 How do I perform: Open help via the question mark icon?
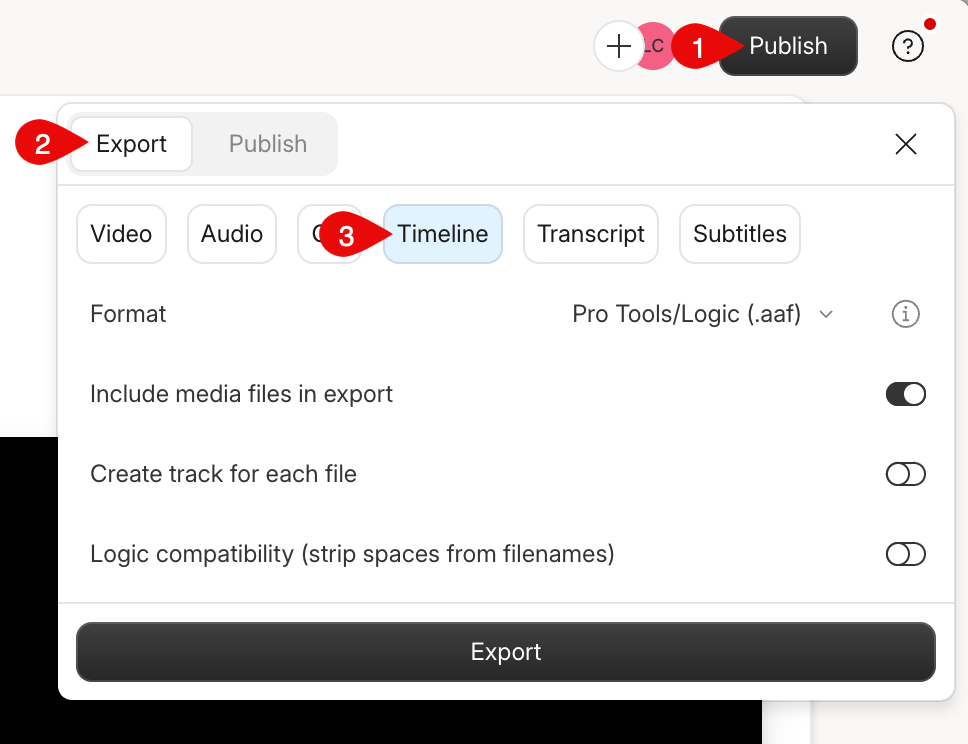pos(907,46)
